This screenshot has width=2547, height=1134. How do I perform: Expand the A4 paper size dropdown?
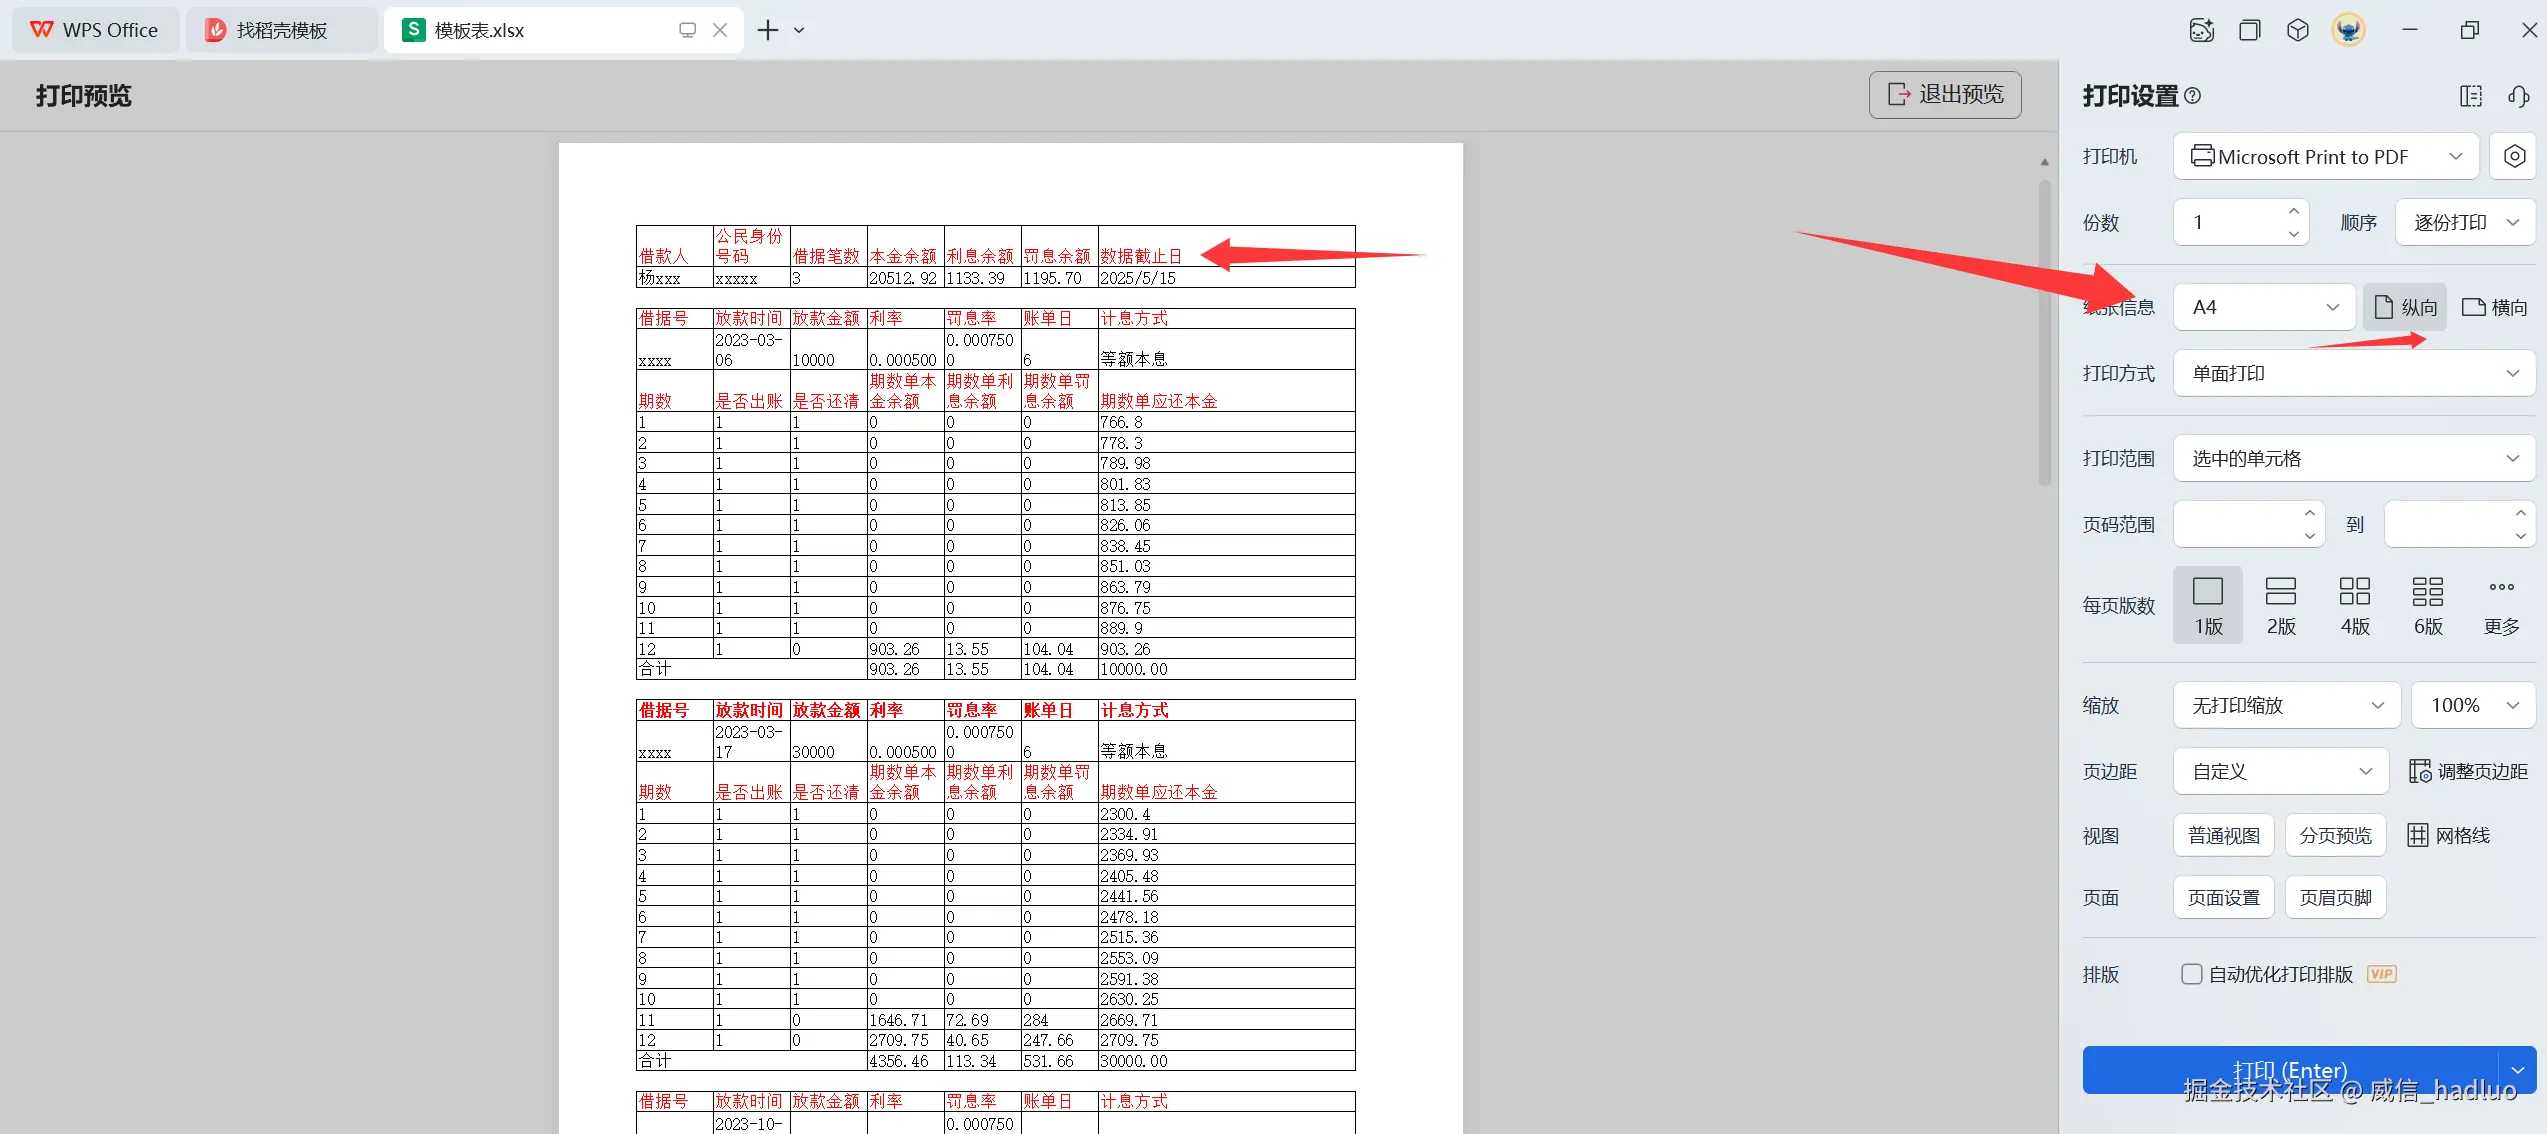[2265, 307]
